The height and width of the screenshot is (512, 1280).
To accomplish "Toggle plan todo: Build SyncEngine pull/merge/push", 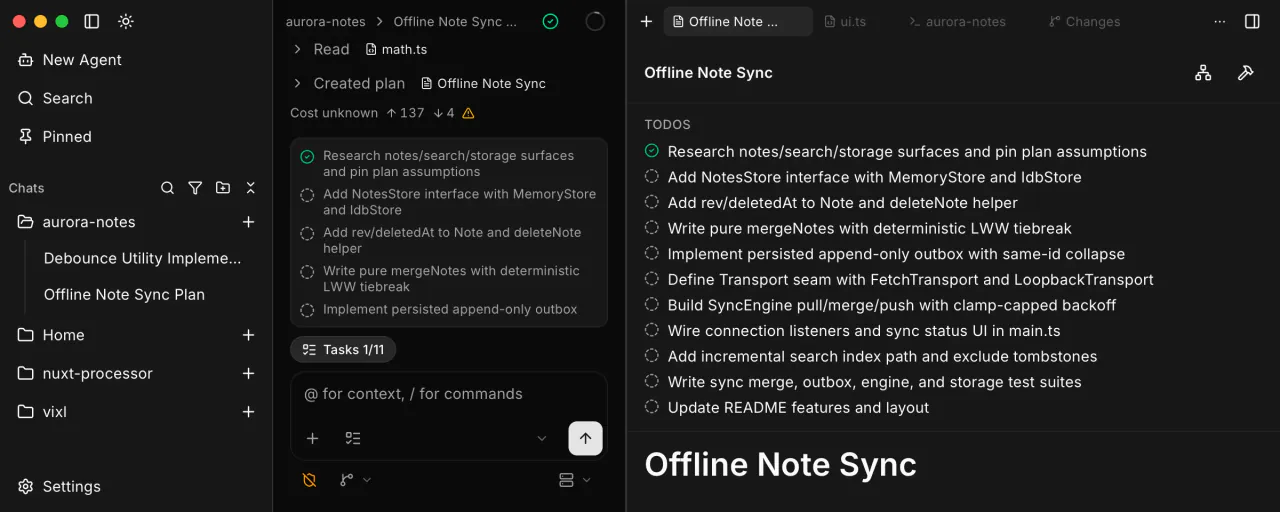I will [x=652, y=305].
